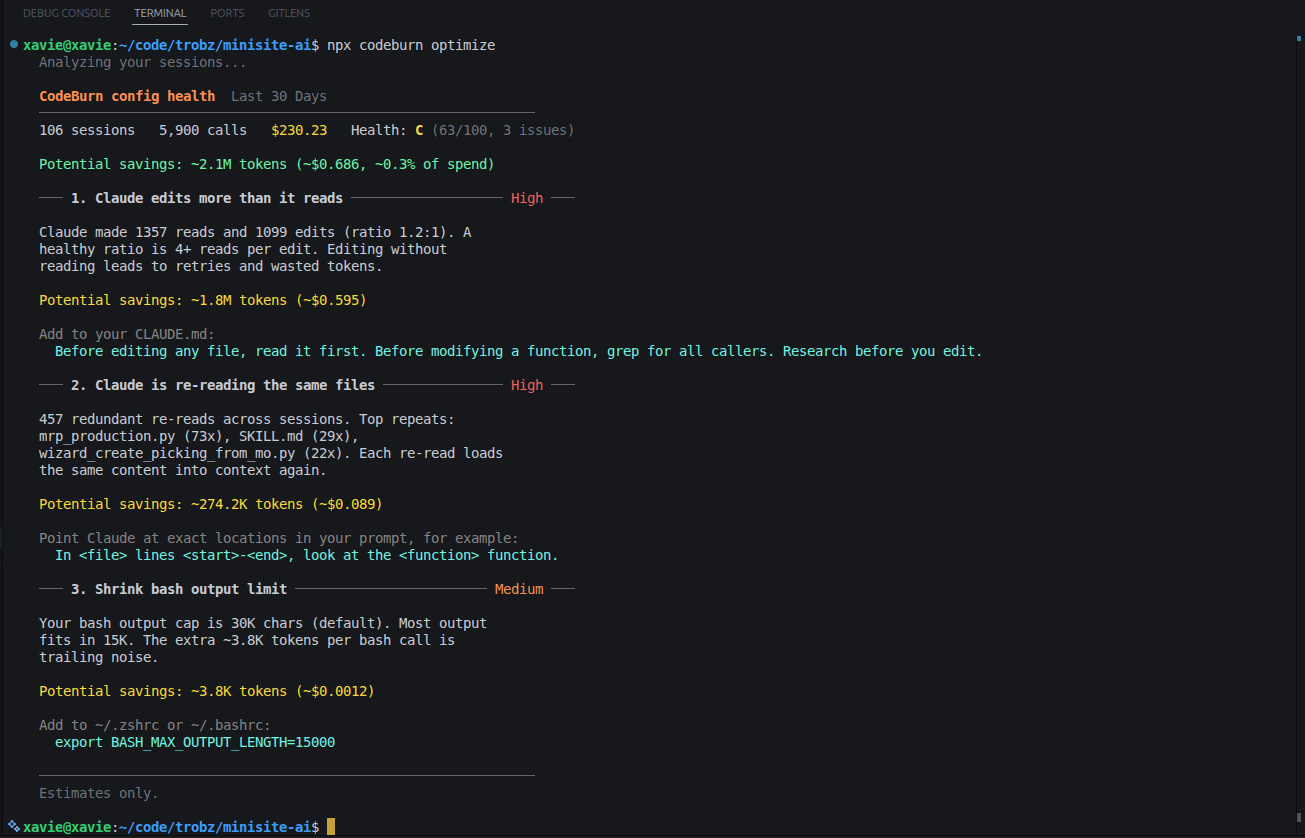Click the line 'Claude made 1357 reads and 1099 edits'

pos(255,232)
